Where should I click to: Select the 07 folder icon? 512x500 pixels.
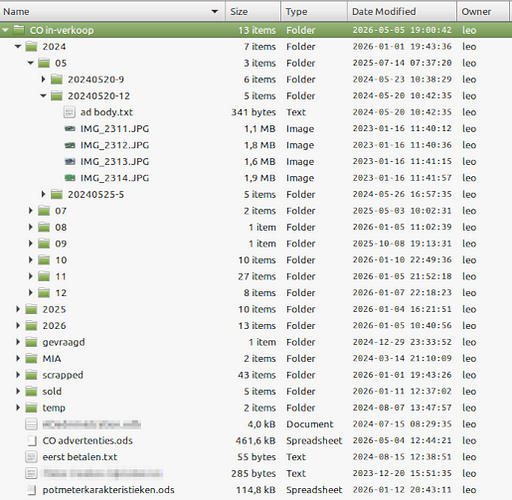tap(44, 211)
